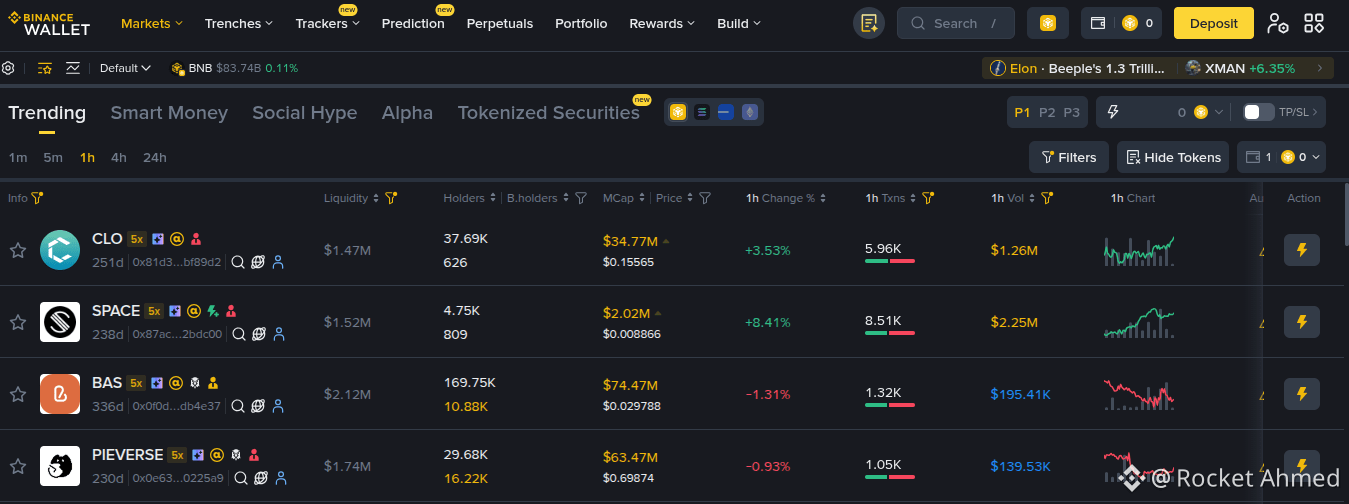Click the B.holders column filter funnel

[580, 198]
